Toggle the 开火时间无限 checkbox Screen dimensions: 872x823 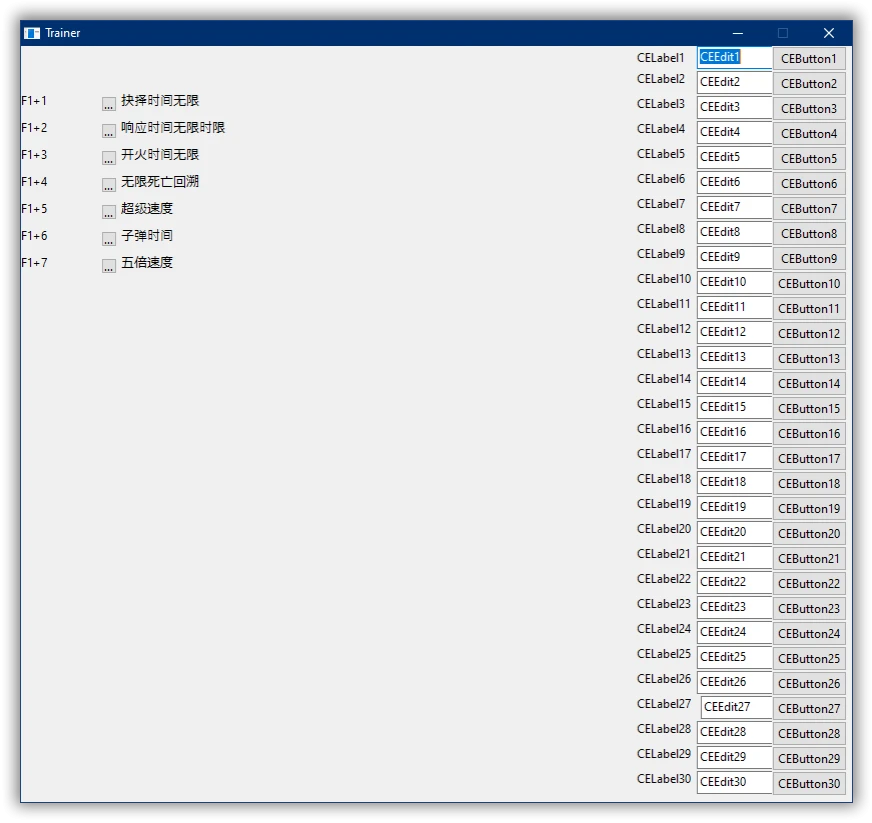click(108, 158)
